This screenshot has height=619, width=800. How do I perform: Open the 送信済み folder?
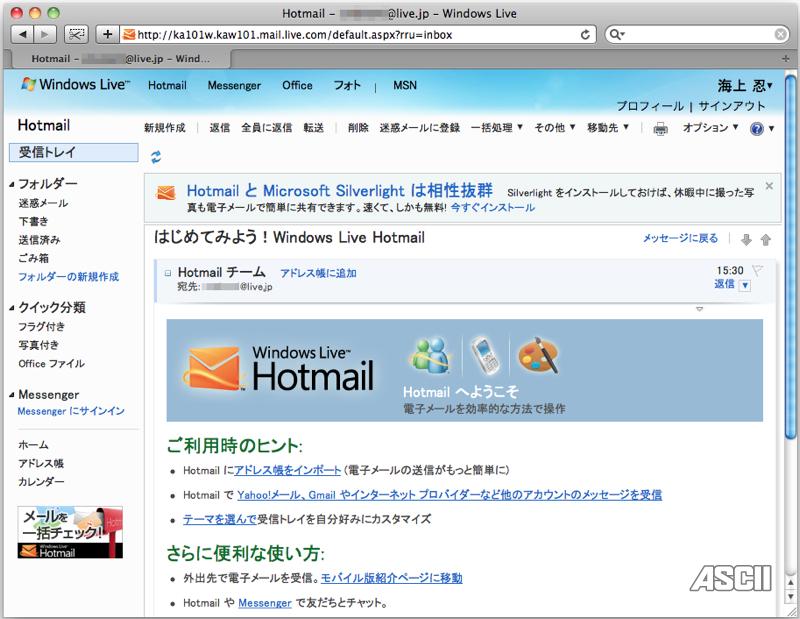(39, 240)
